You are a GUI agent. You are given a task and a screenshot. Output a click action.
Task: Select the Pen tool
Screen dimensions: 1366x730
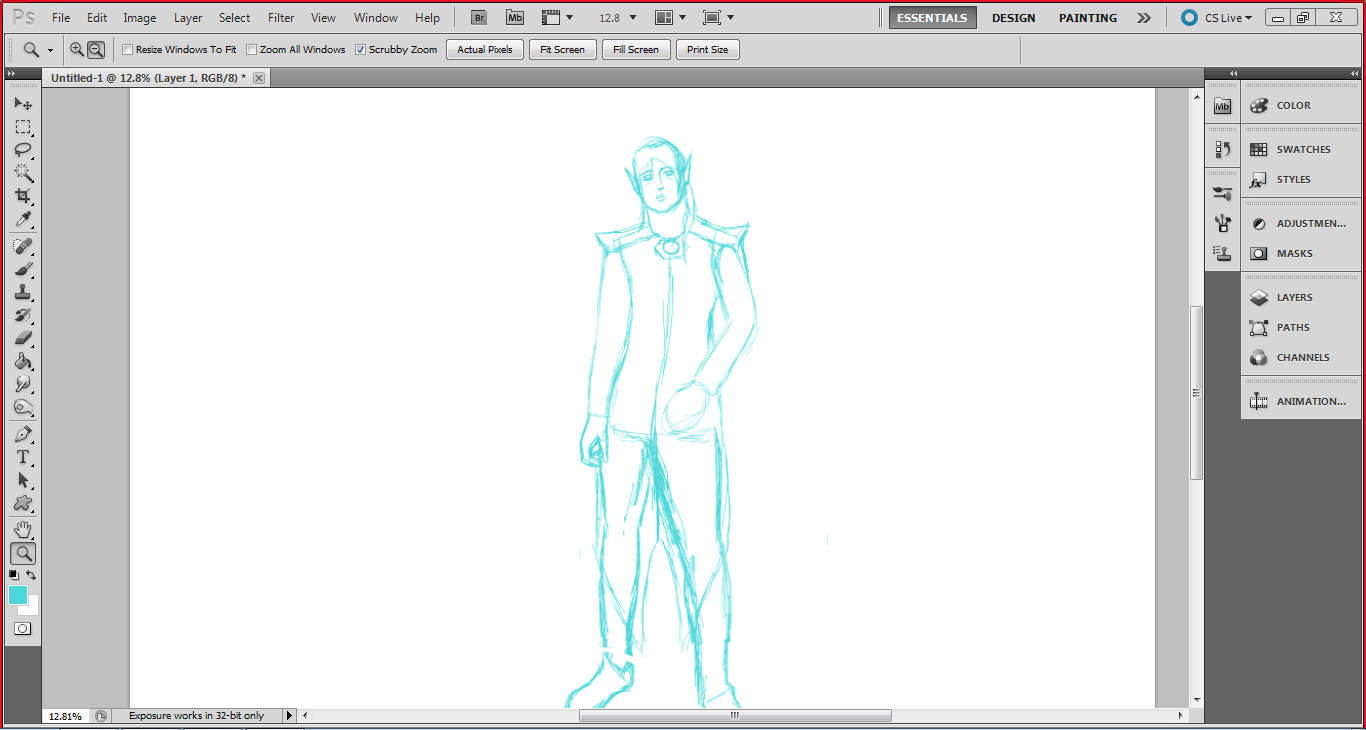tap(22, 434)
